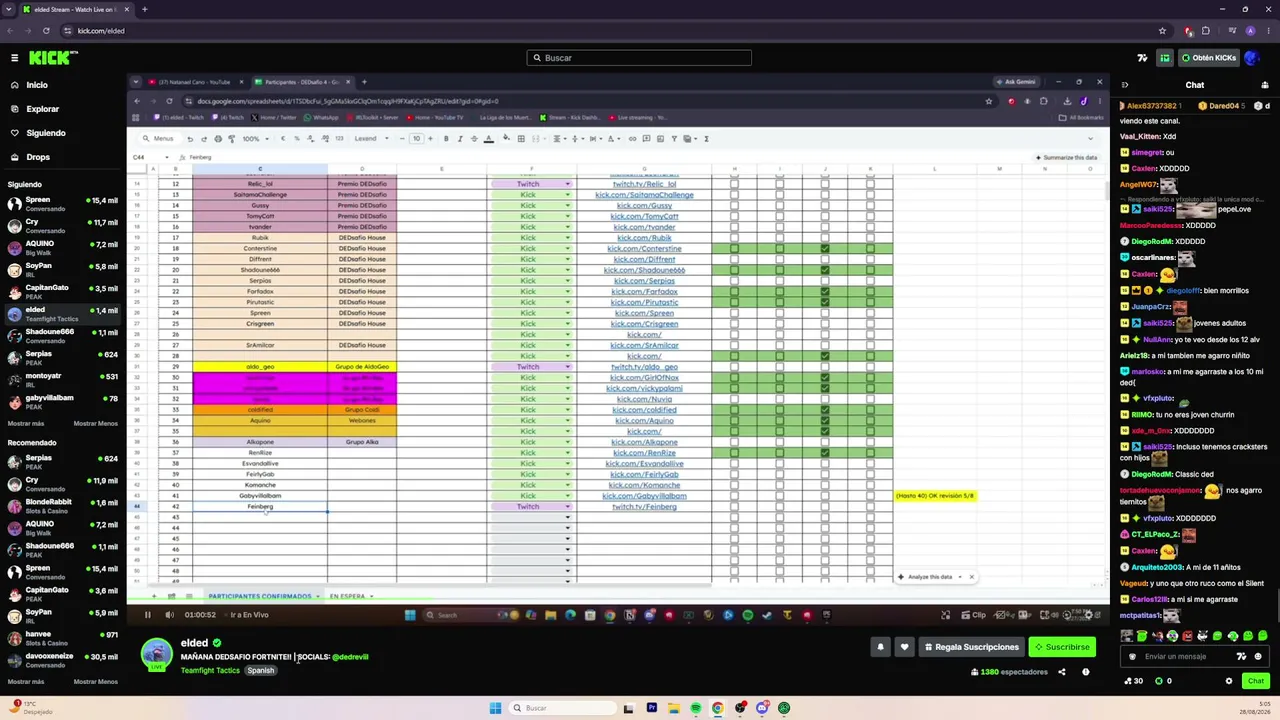Click Undo in the Sheets toolbar
This screenshot has height=720, width=1280.
191,139
